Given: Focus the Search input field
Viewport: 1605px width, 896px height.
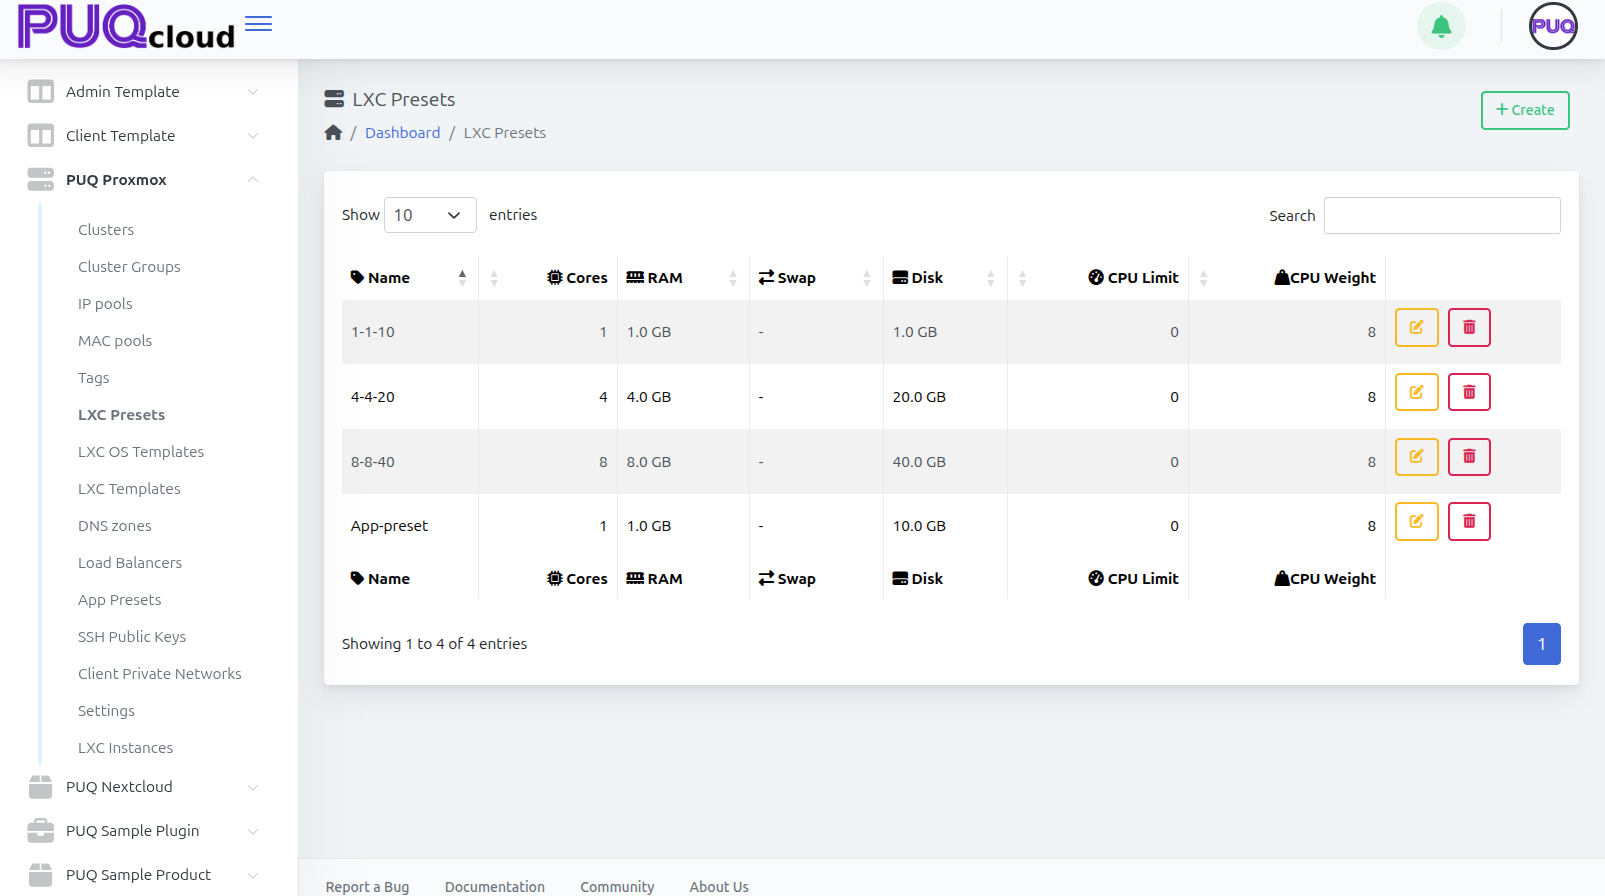Looking at the screenshot, I should click(1441, 216).
